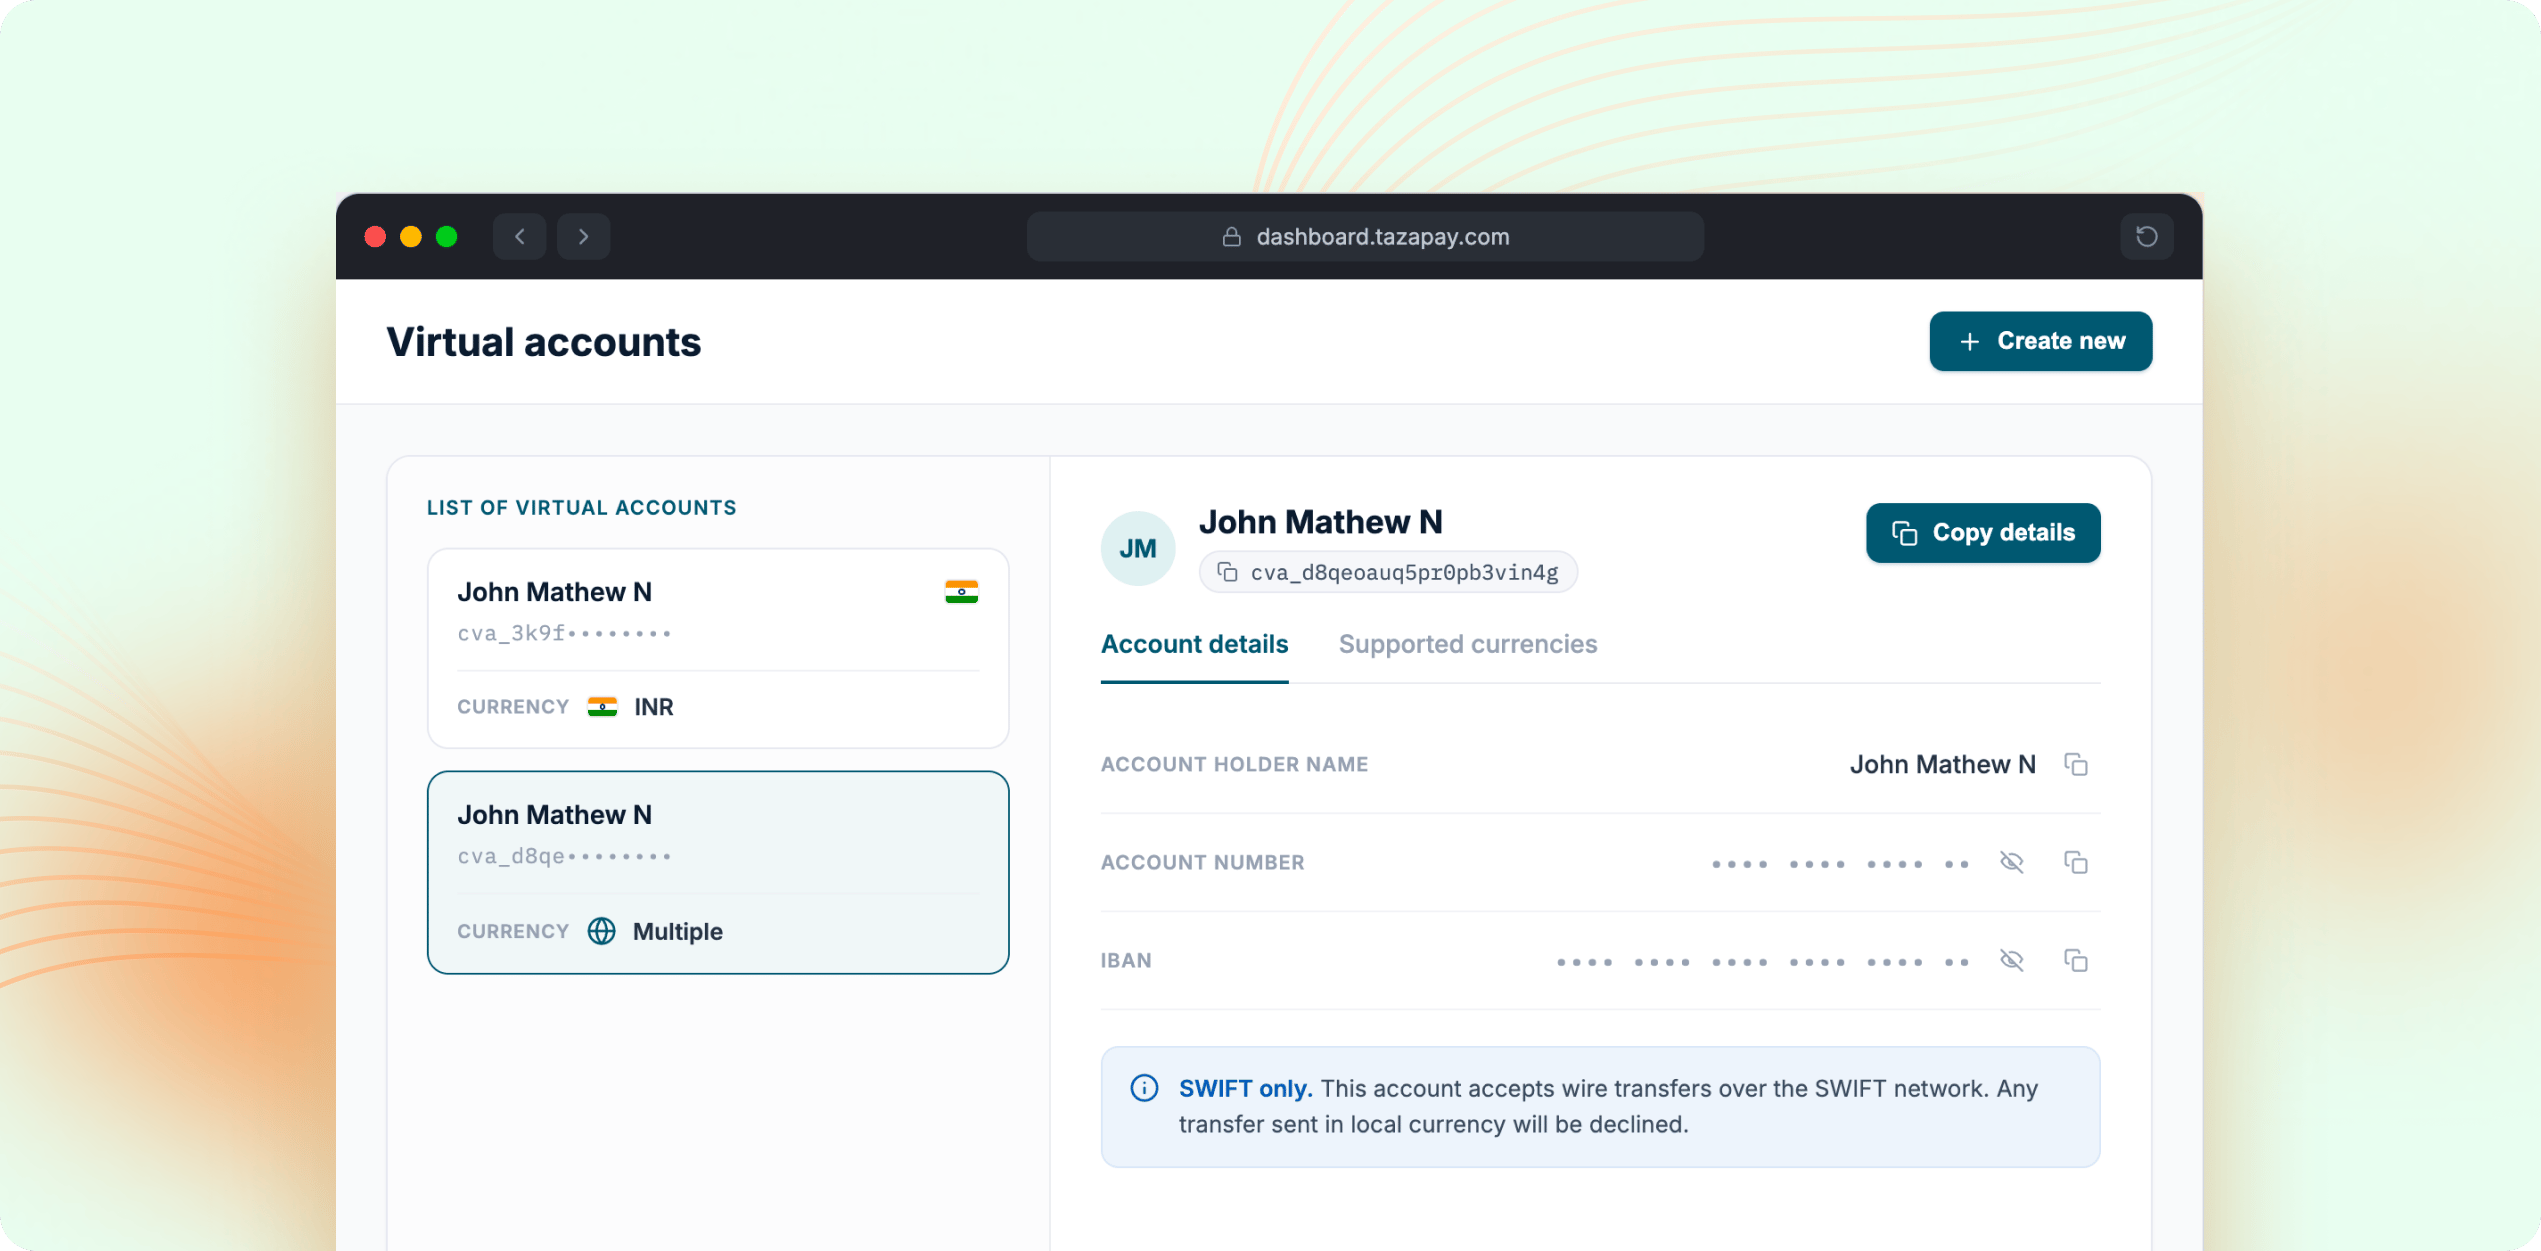
Task: Click the India flag on the first account card
Action: [961, 592]
